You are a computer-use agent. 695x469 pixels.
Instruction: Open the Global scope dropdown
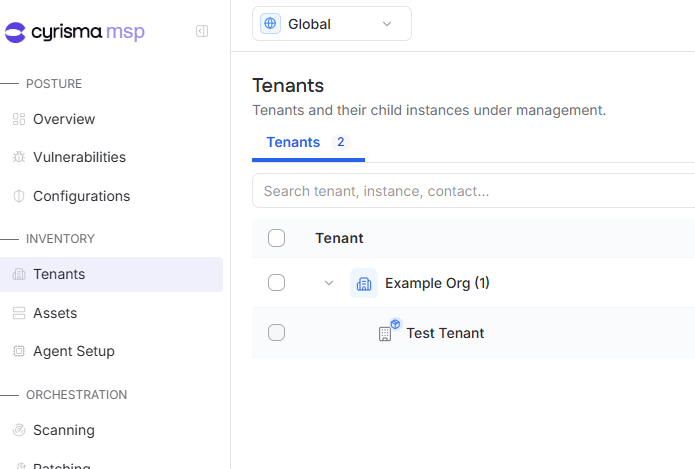coord(332,23)
